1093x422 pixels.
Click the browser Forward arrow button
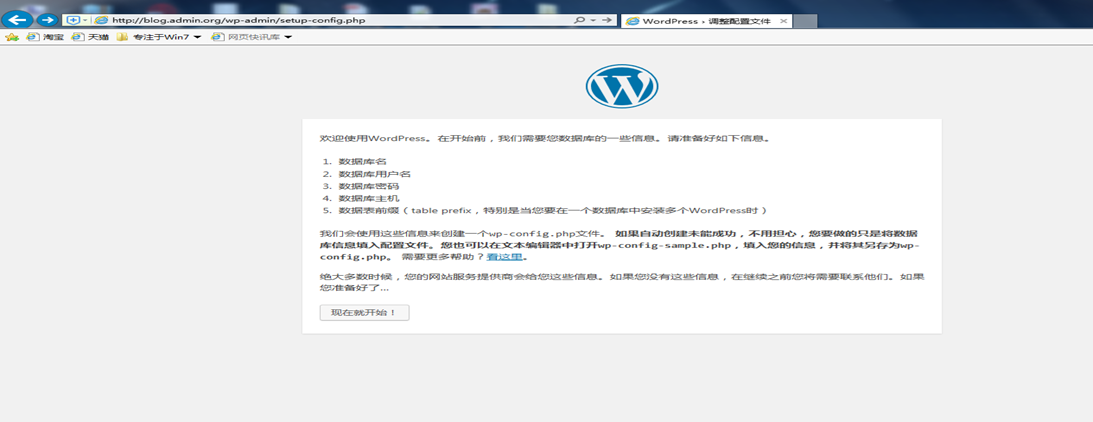point(47,20)
